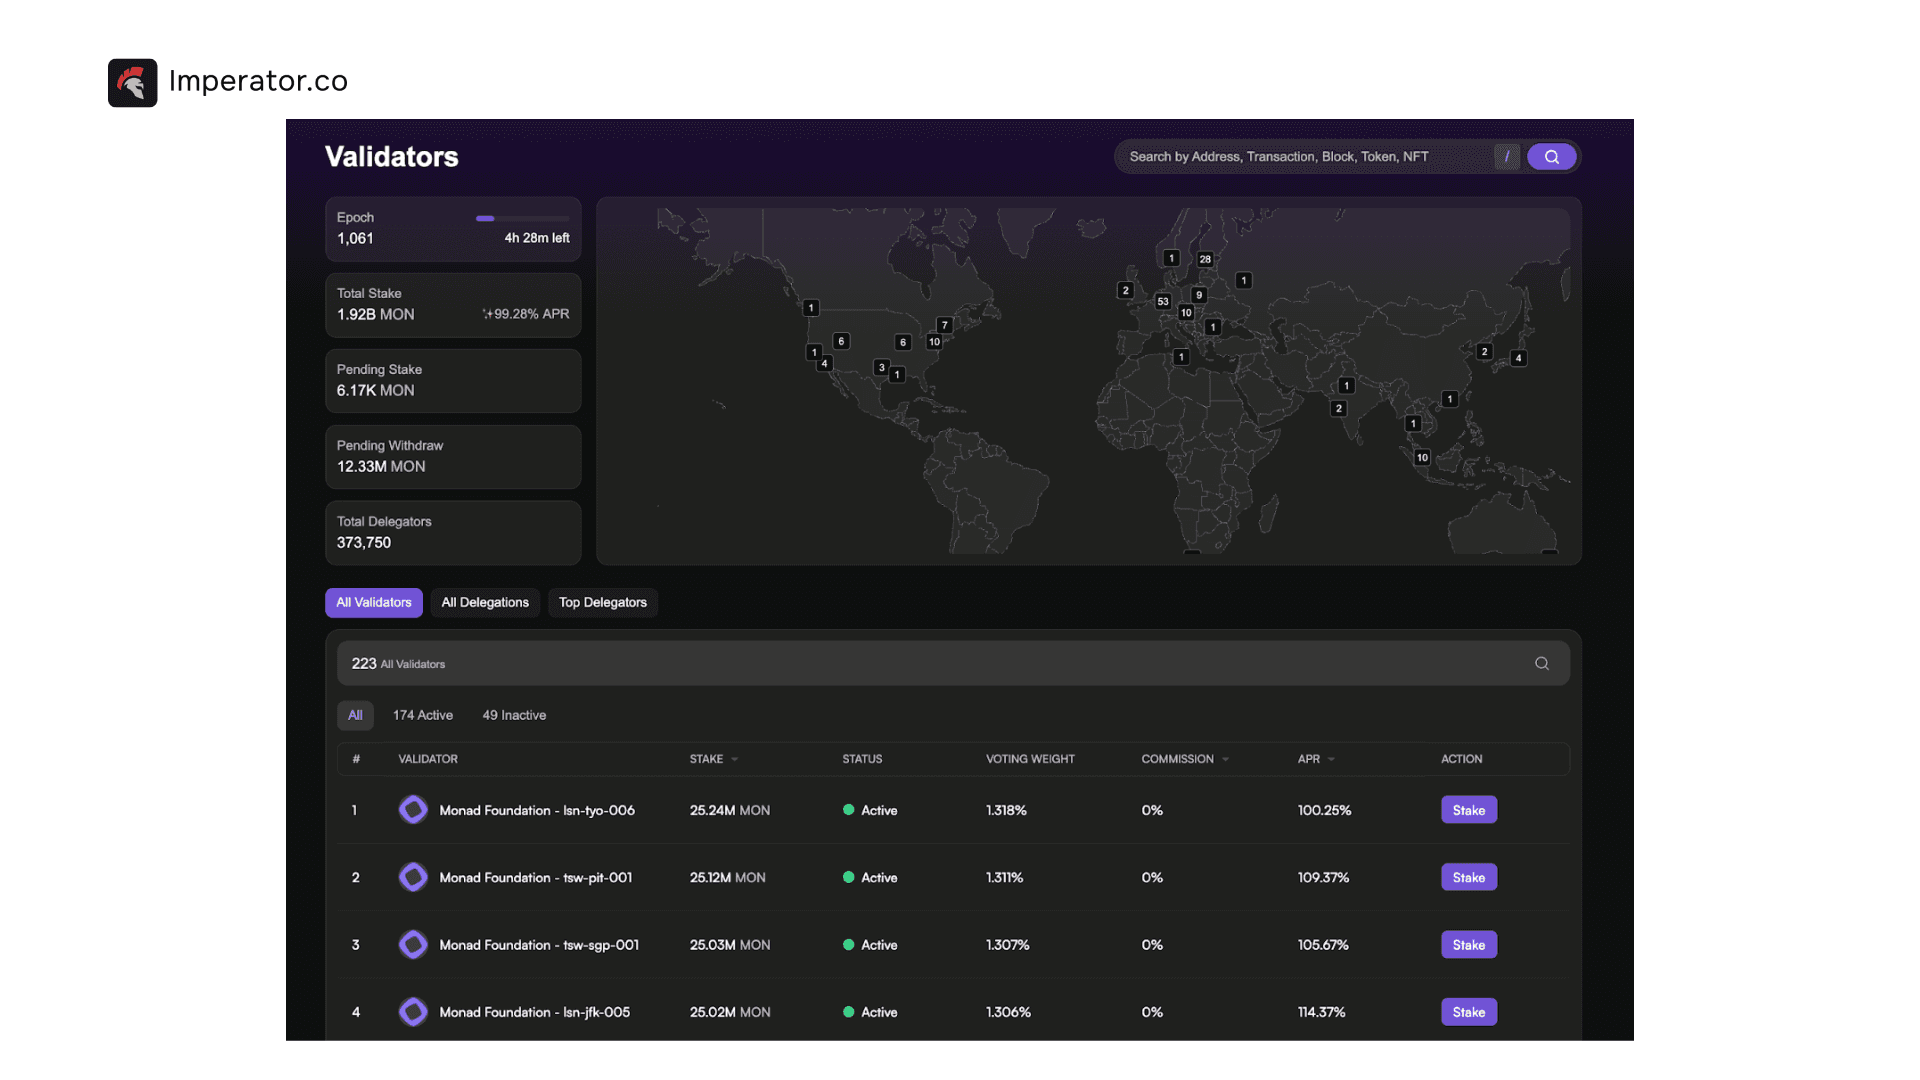Select the map cluster marker labeled 7
The height and width of the screenshot is (1080, 1920).
coord(944,325)
